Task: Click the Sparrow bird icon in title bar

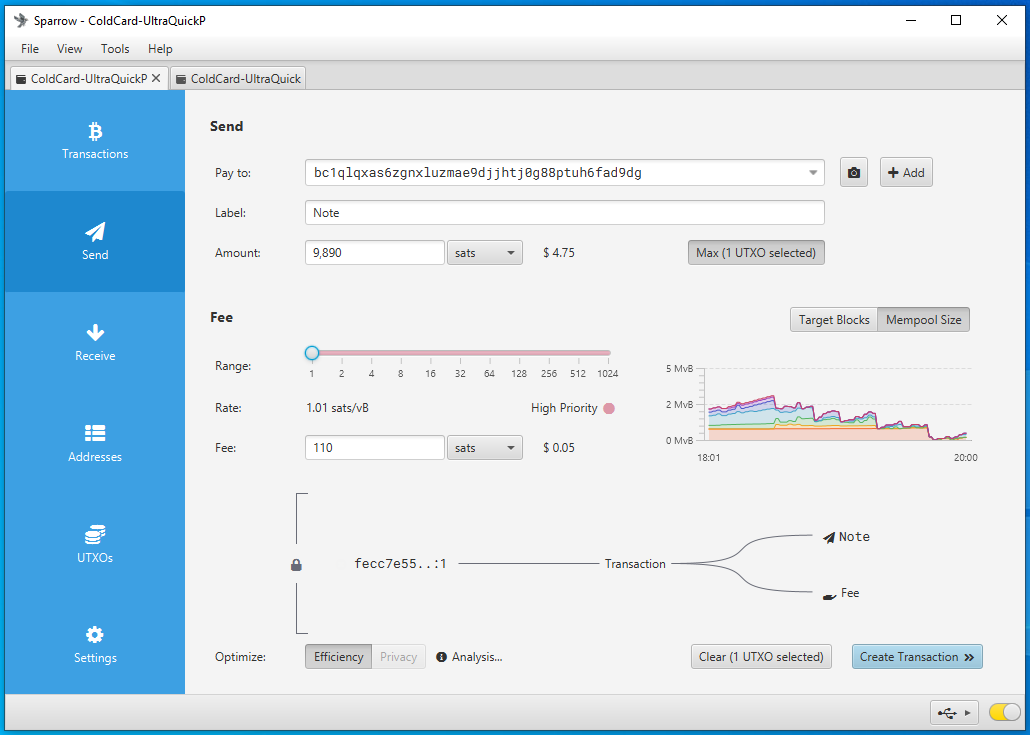Action: [x=21, y=20]
